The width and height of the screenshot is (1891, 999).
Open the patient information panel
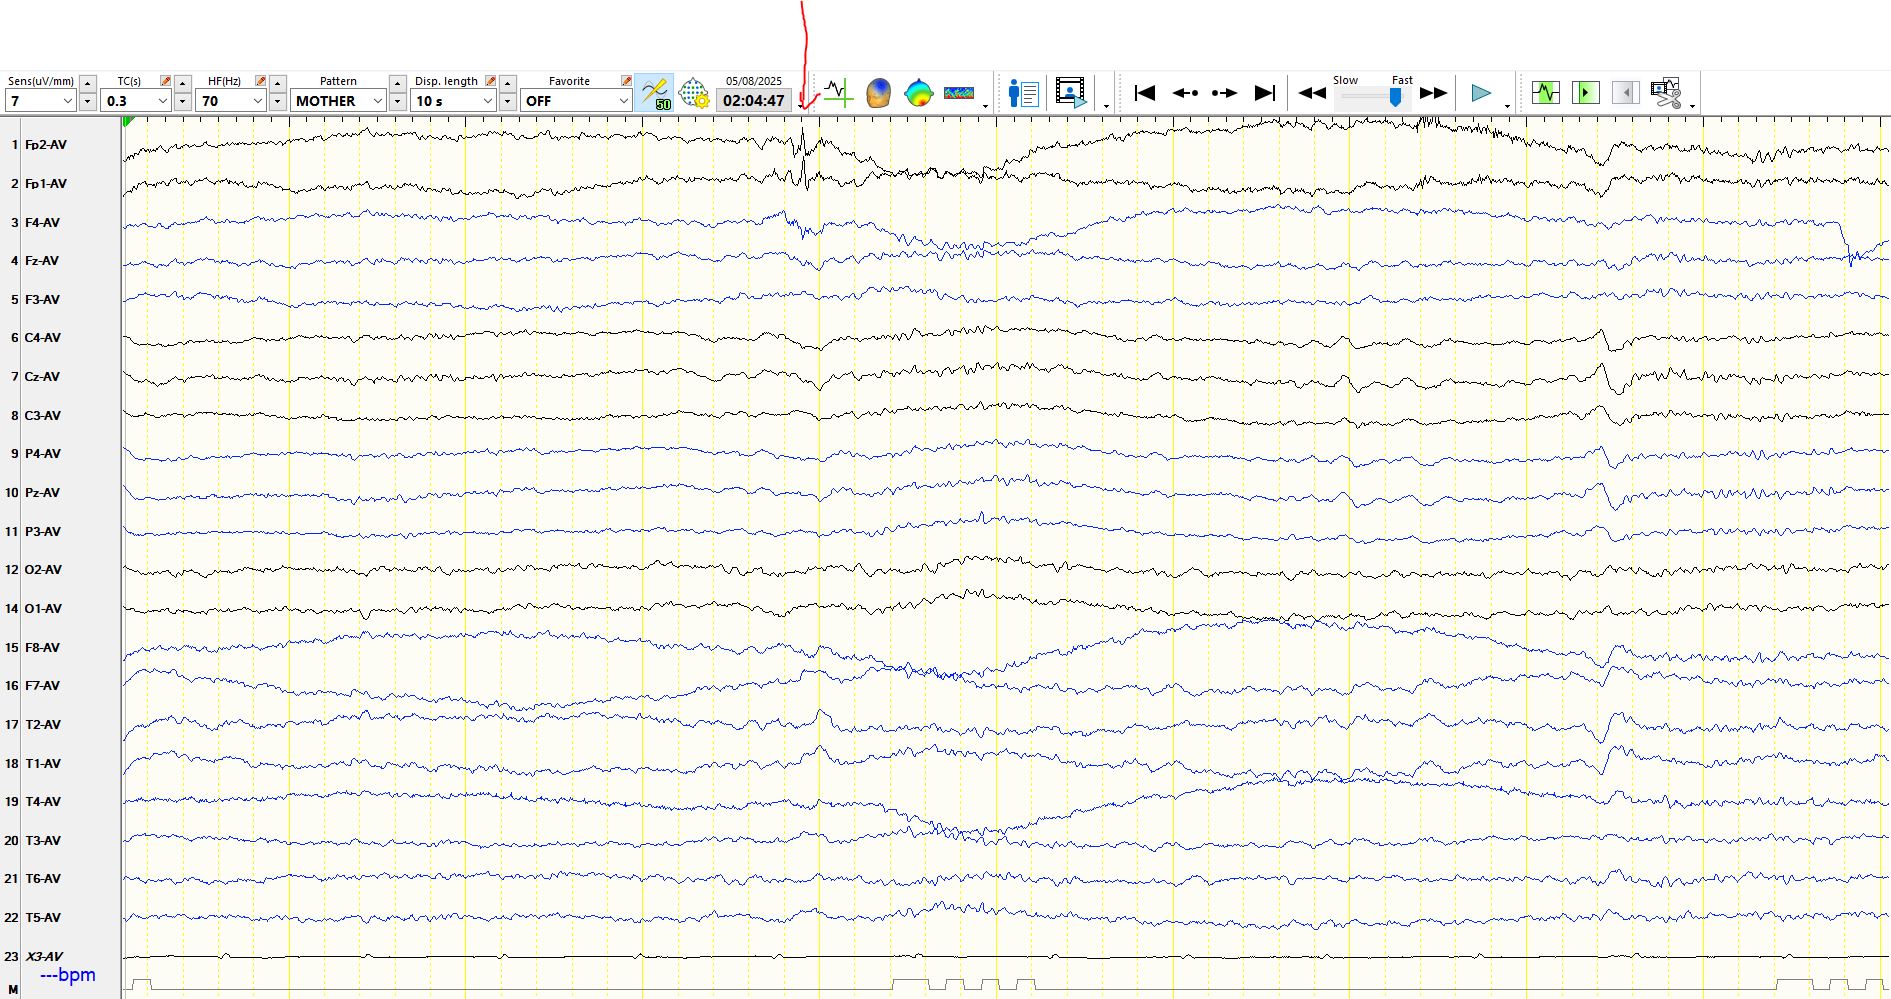1024,93
